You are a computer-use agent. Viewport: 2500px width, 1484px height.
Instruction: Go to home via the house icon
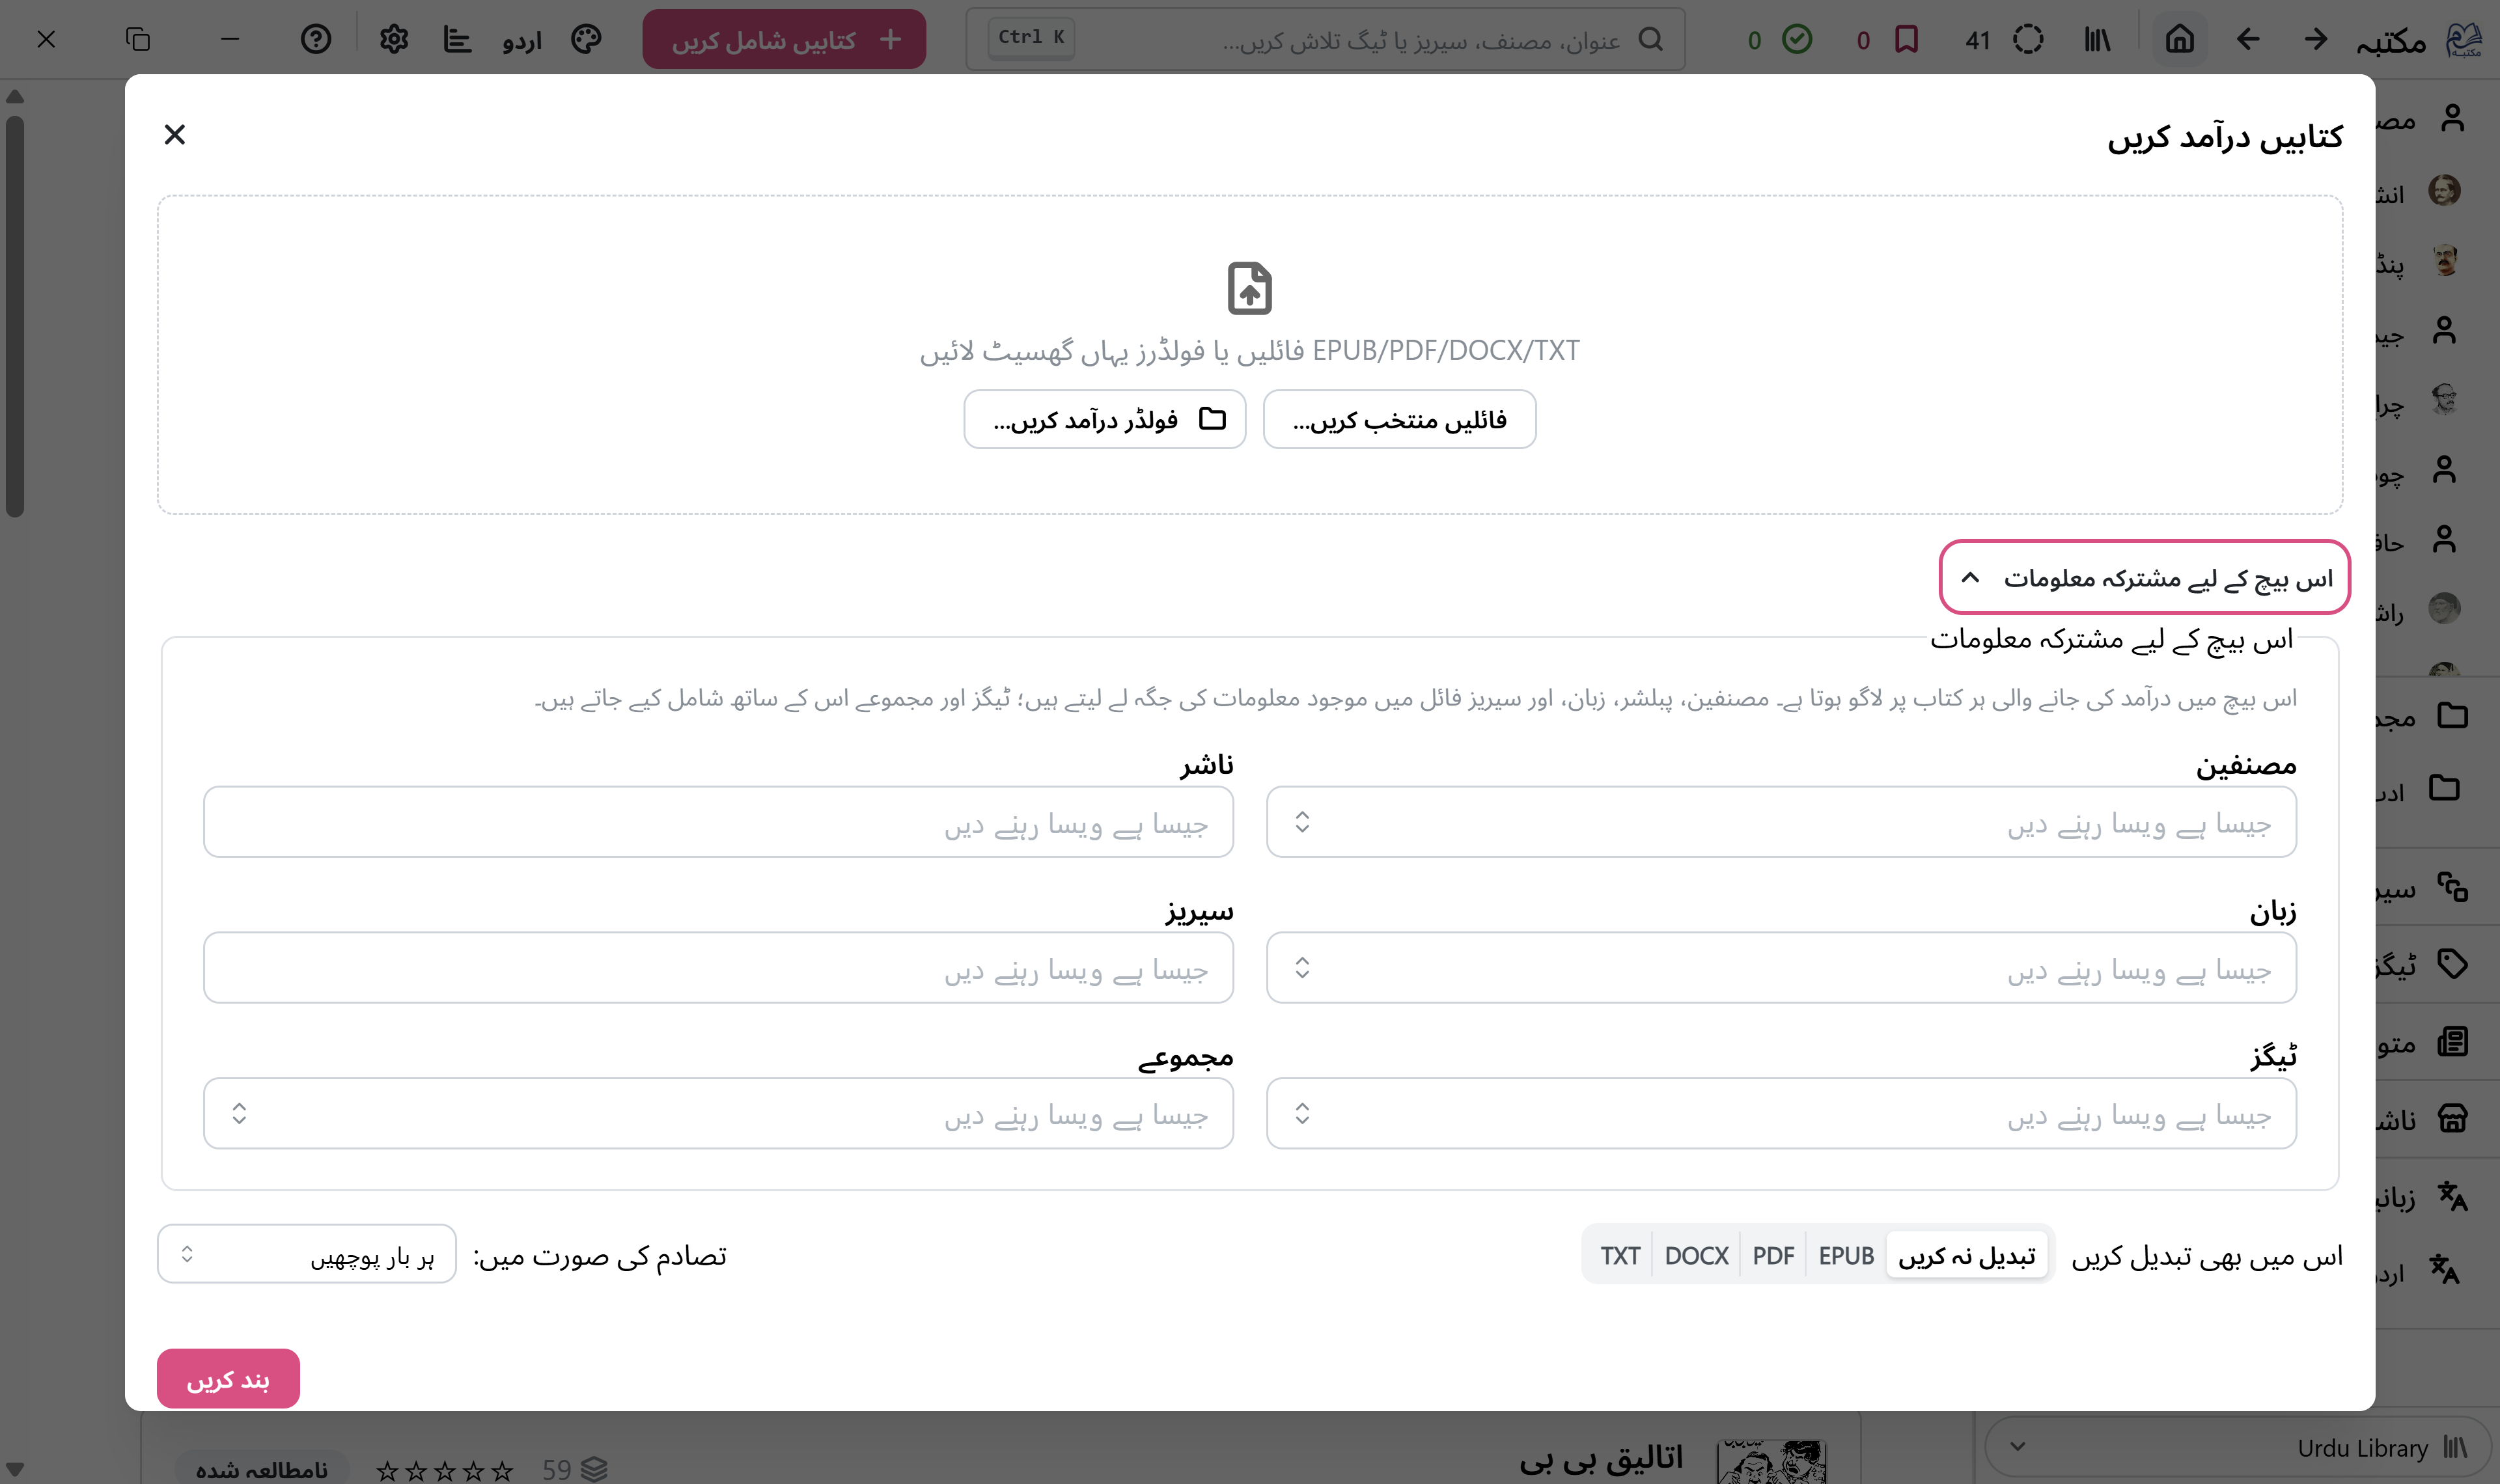click(x=2180, y=39)
